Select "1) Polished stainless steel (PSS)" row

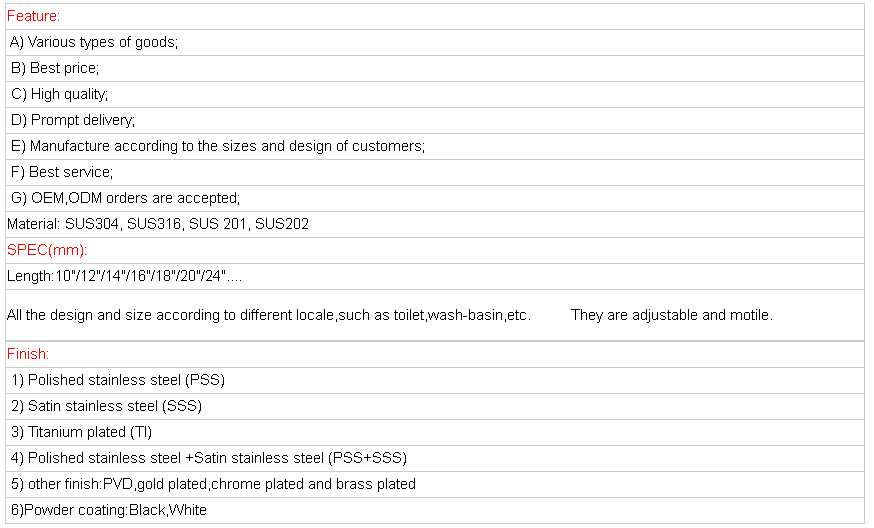(118, 380)
